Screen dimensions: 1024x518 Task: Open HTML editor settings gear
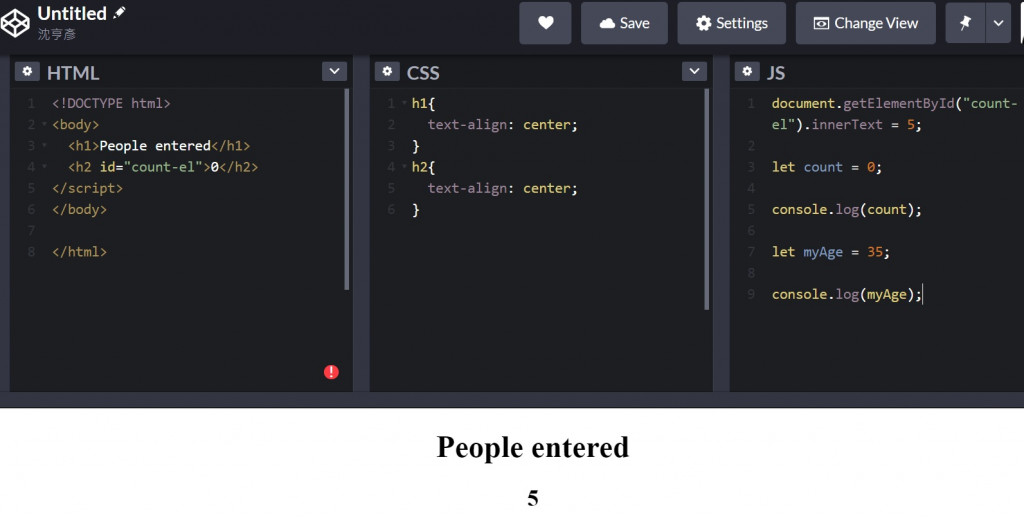(27, 71)
